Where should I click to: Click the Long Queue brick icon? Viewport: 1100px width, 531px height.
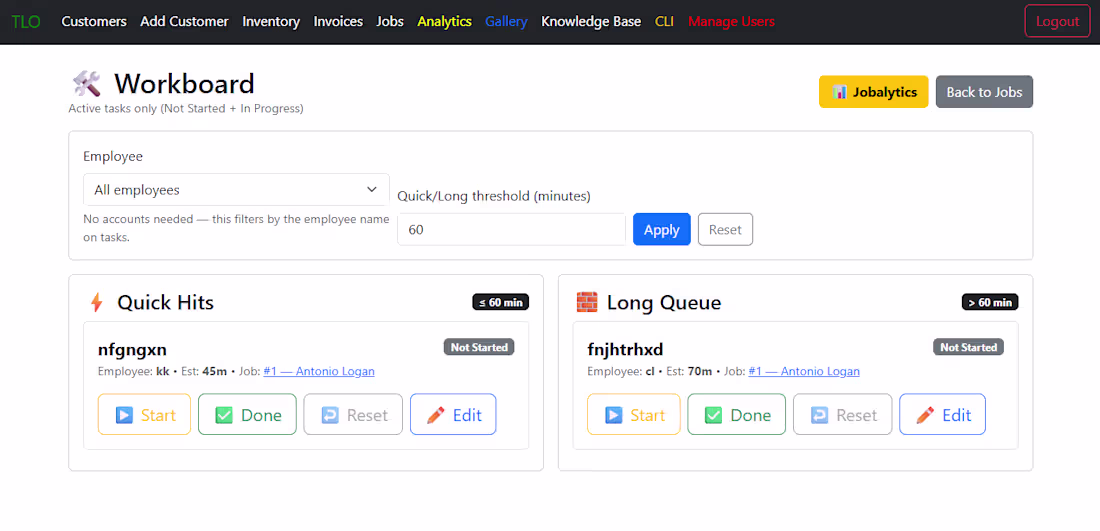587,302
